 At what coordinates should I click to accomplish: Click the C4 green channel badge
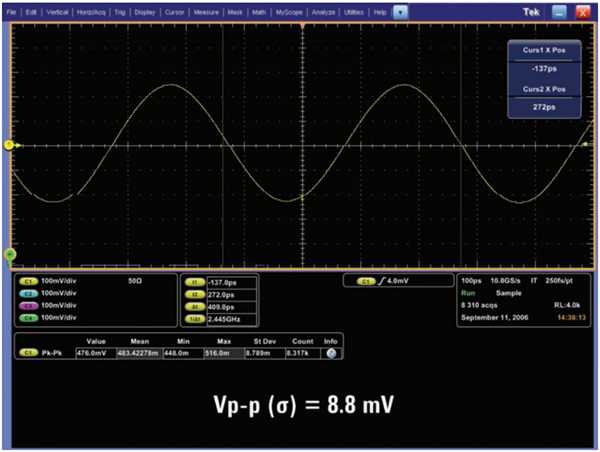28,318
